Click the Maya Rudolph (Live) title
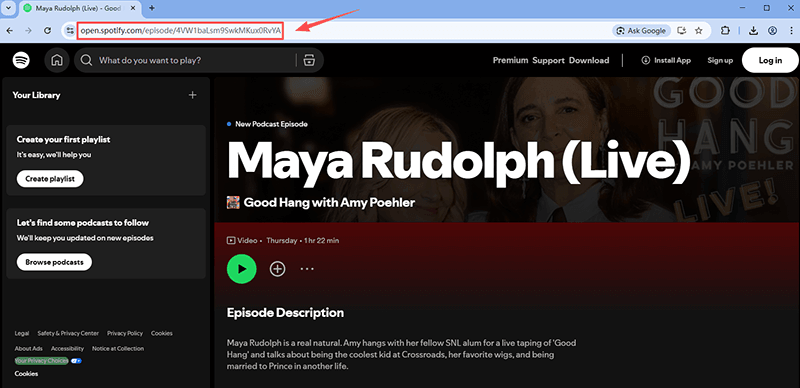The height and width of the screenshot is (388, 800). click(x=459, y=163)
